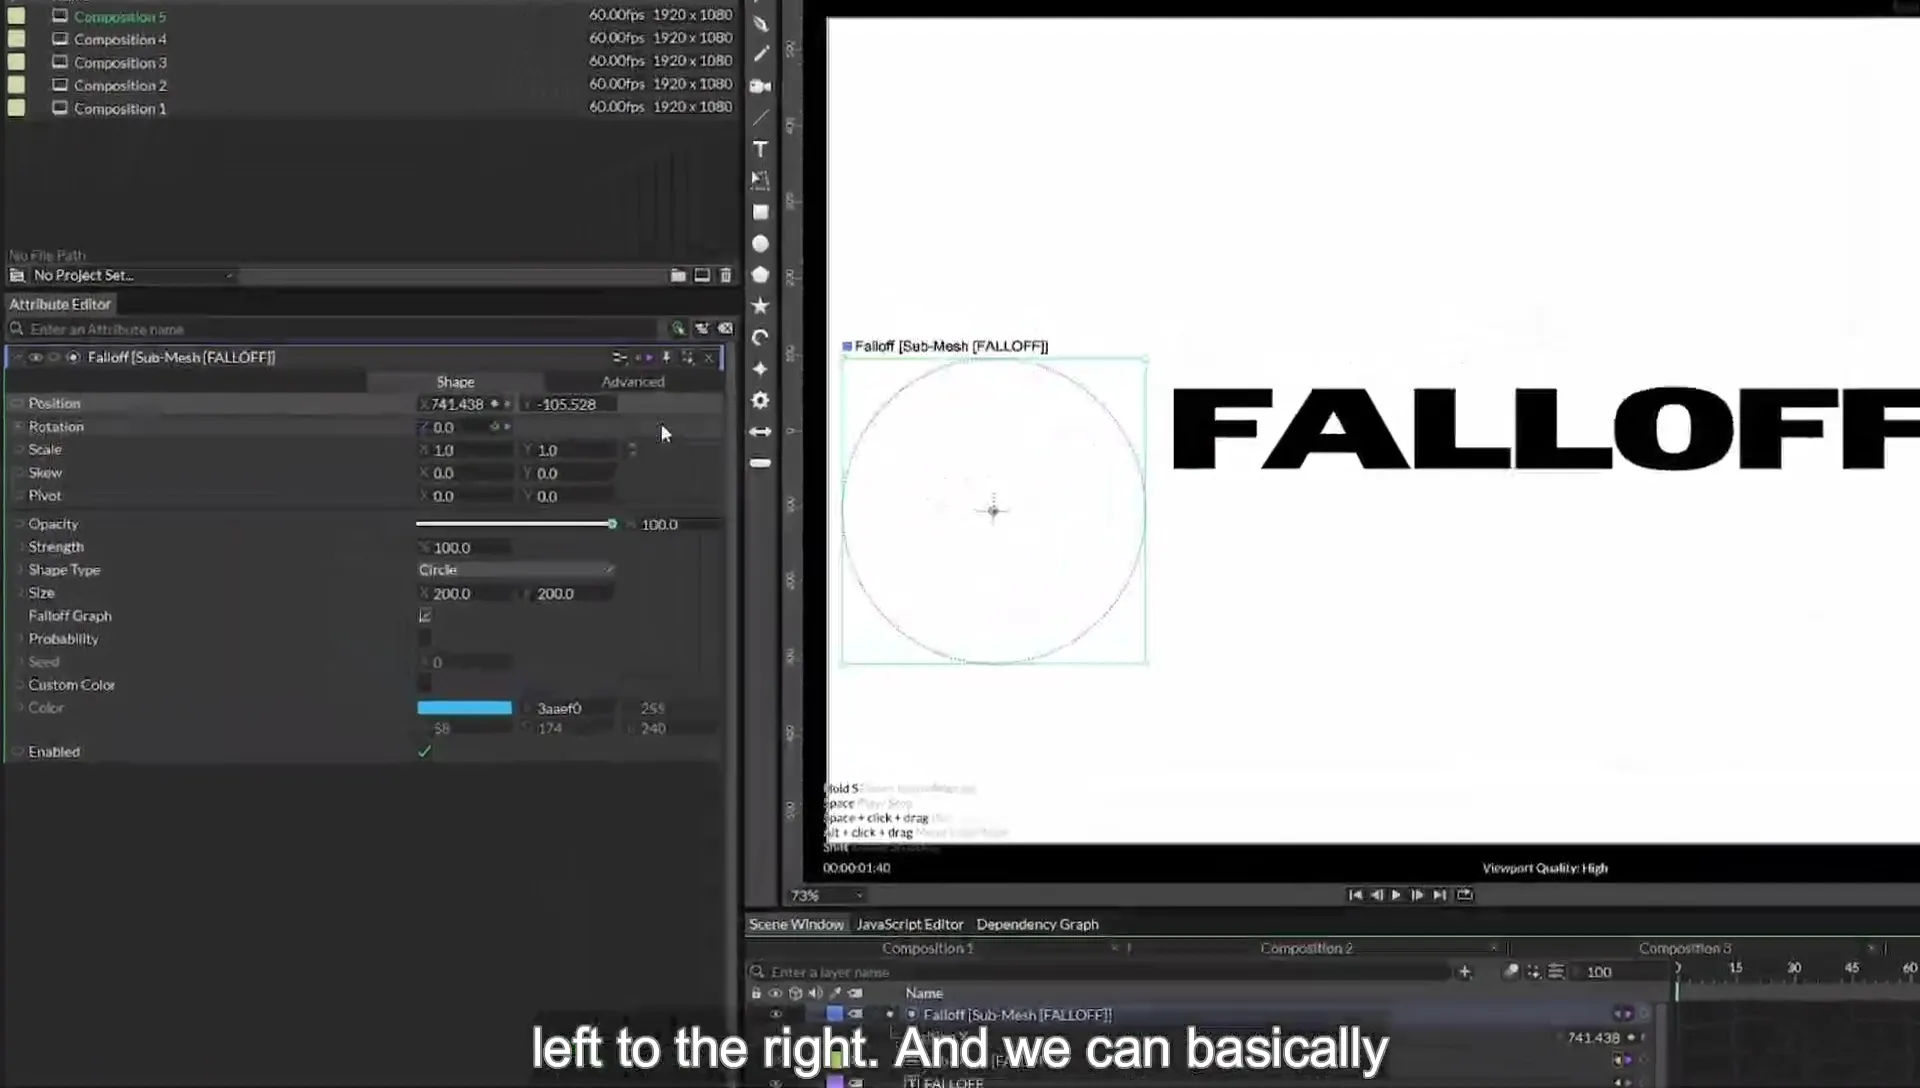This screenshot has width=1920, height=1088.
Task: Select Composition 1 in the assets list
Action: 120,109
